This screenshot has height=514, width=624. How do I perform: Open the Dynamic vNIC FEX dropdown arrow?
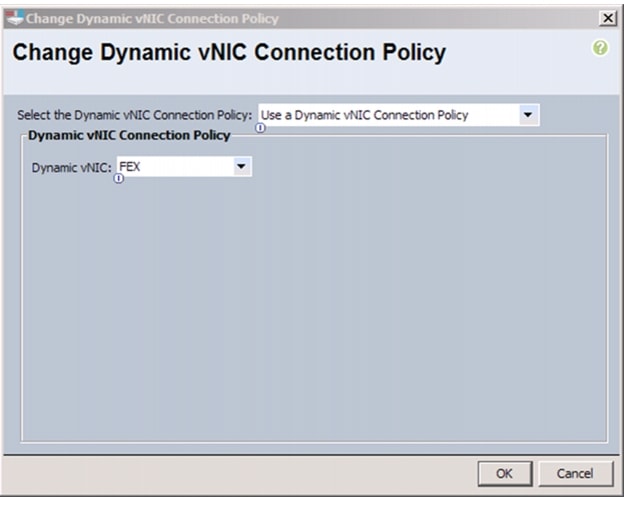[241, 167]
